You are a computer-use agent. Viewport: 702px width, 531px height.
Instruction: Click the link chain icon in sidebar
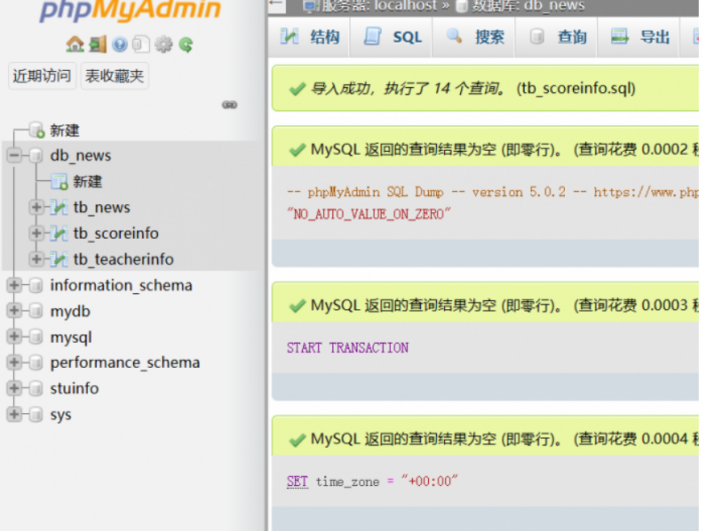229,105
